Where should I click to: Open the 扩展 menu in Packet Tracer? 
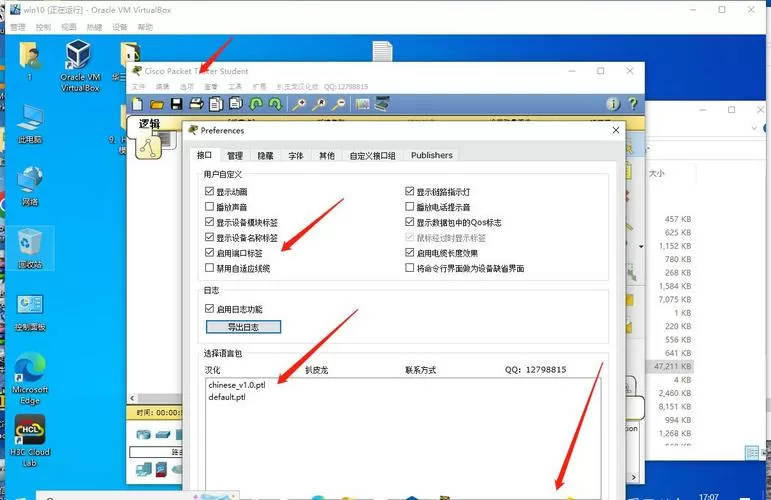pyautogui.click(x=259, y=87)
